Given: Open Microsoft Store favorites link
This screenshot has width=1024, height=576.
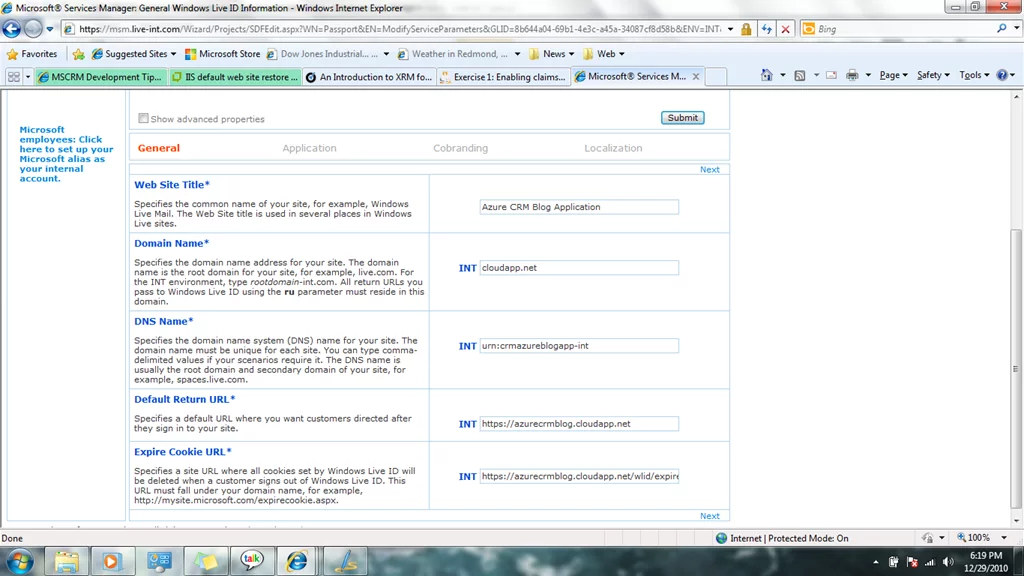Looking at the screenshot, I should (222, 54).
